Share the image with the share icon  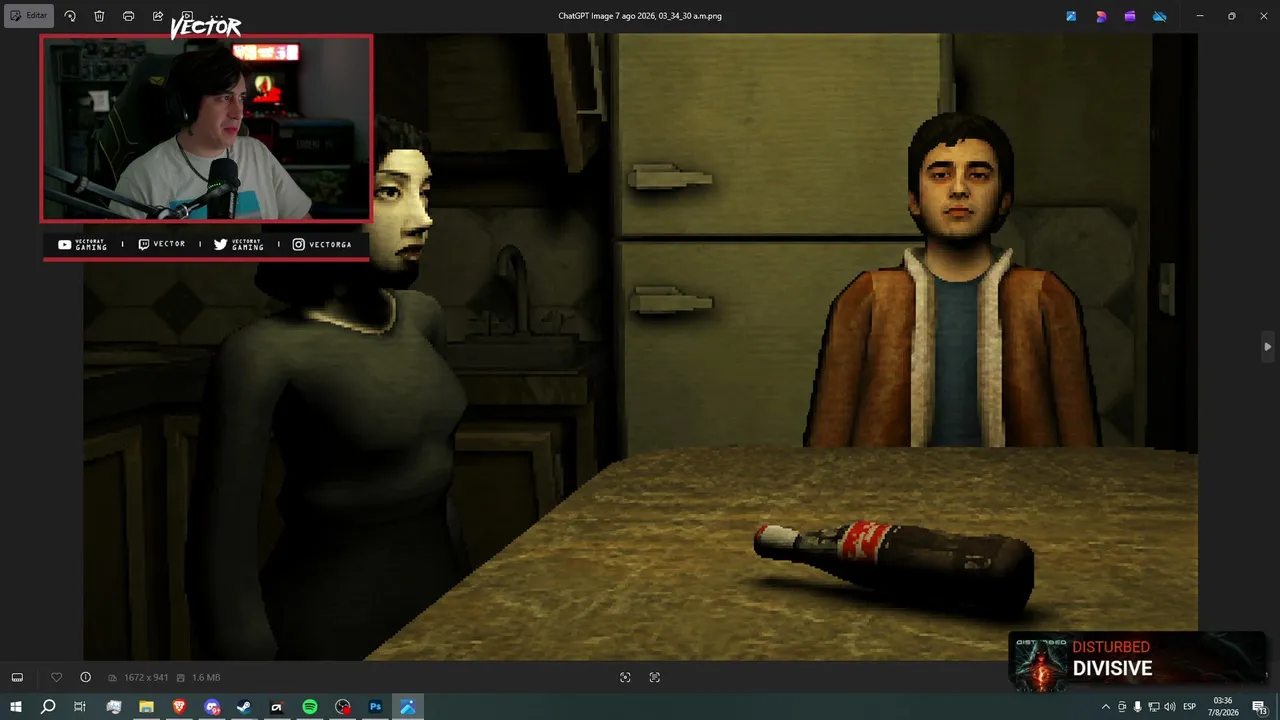(158, 16)
